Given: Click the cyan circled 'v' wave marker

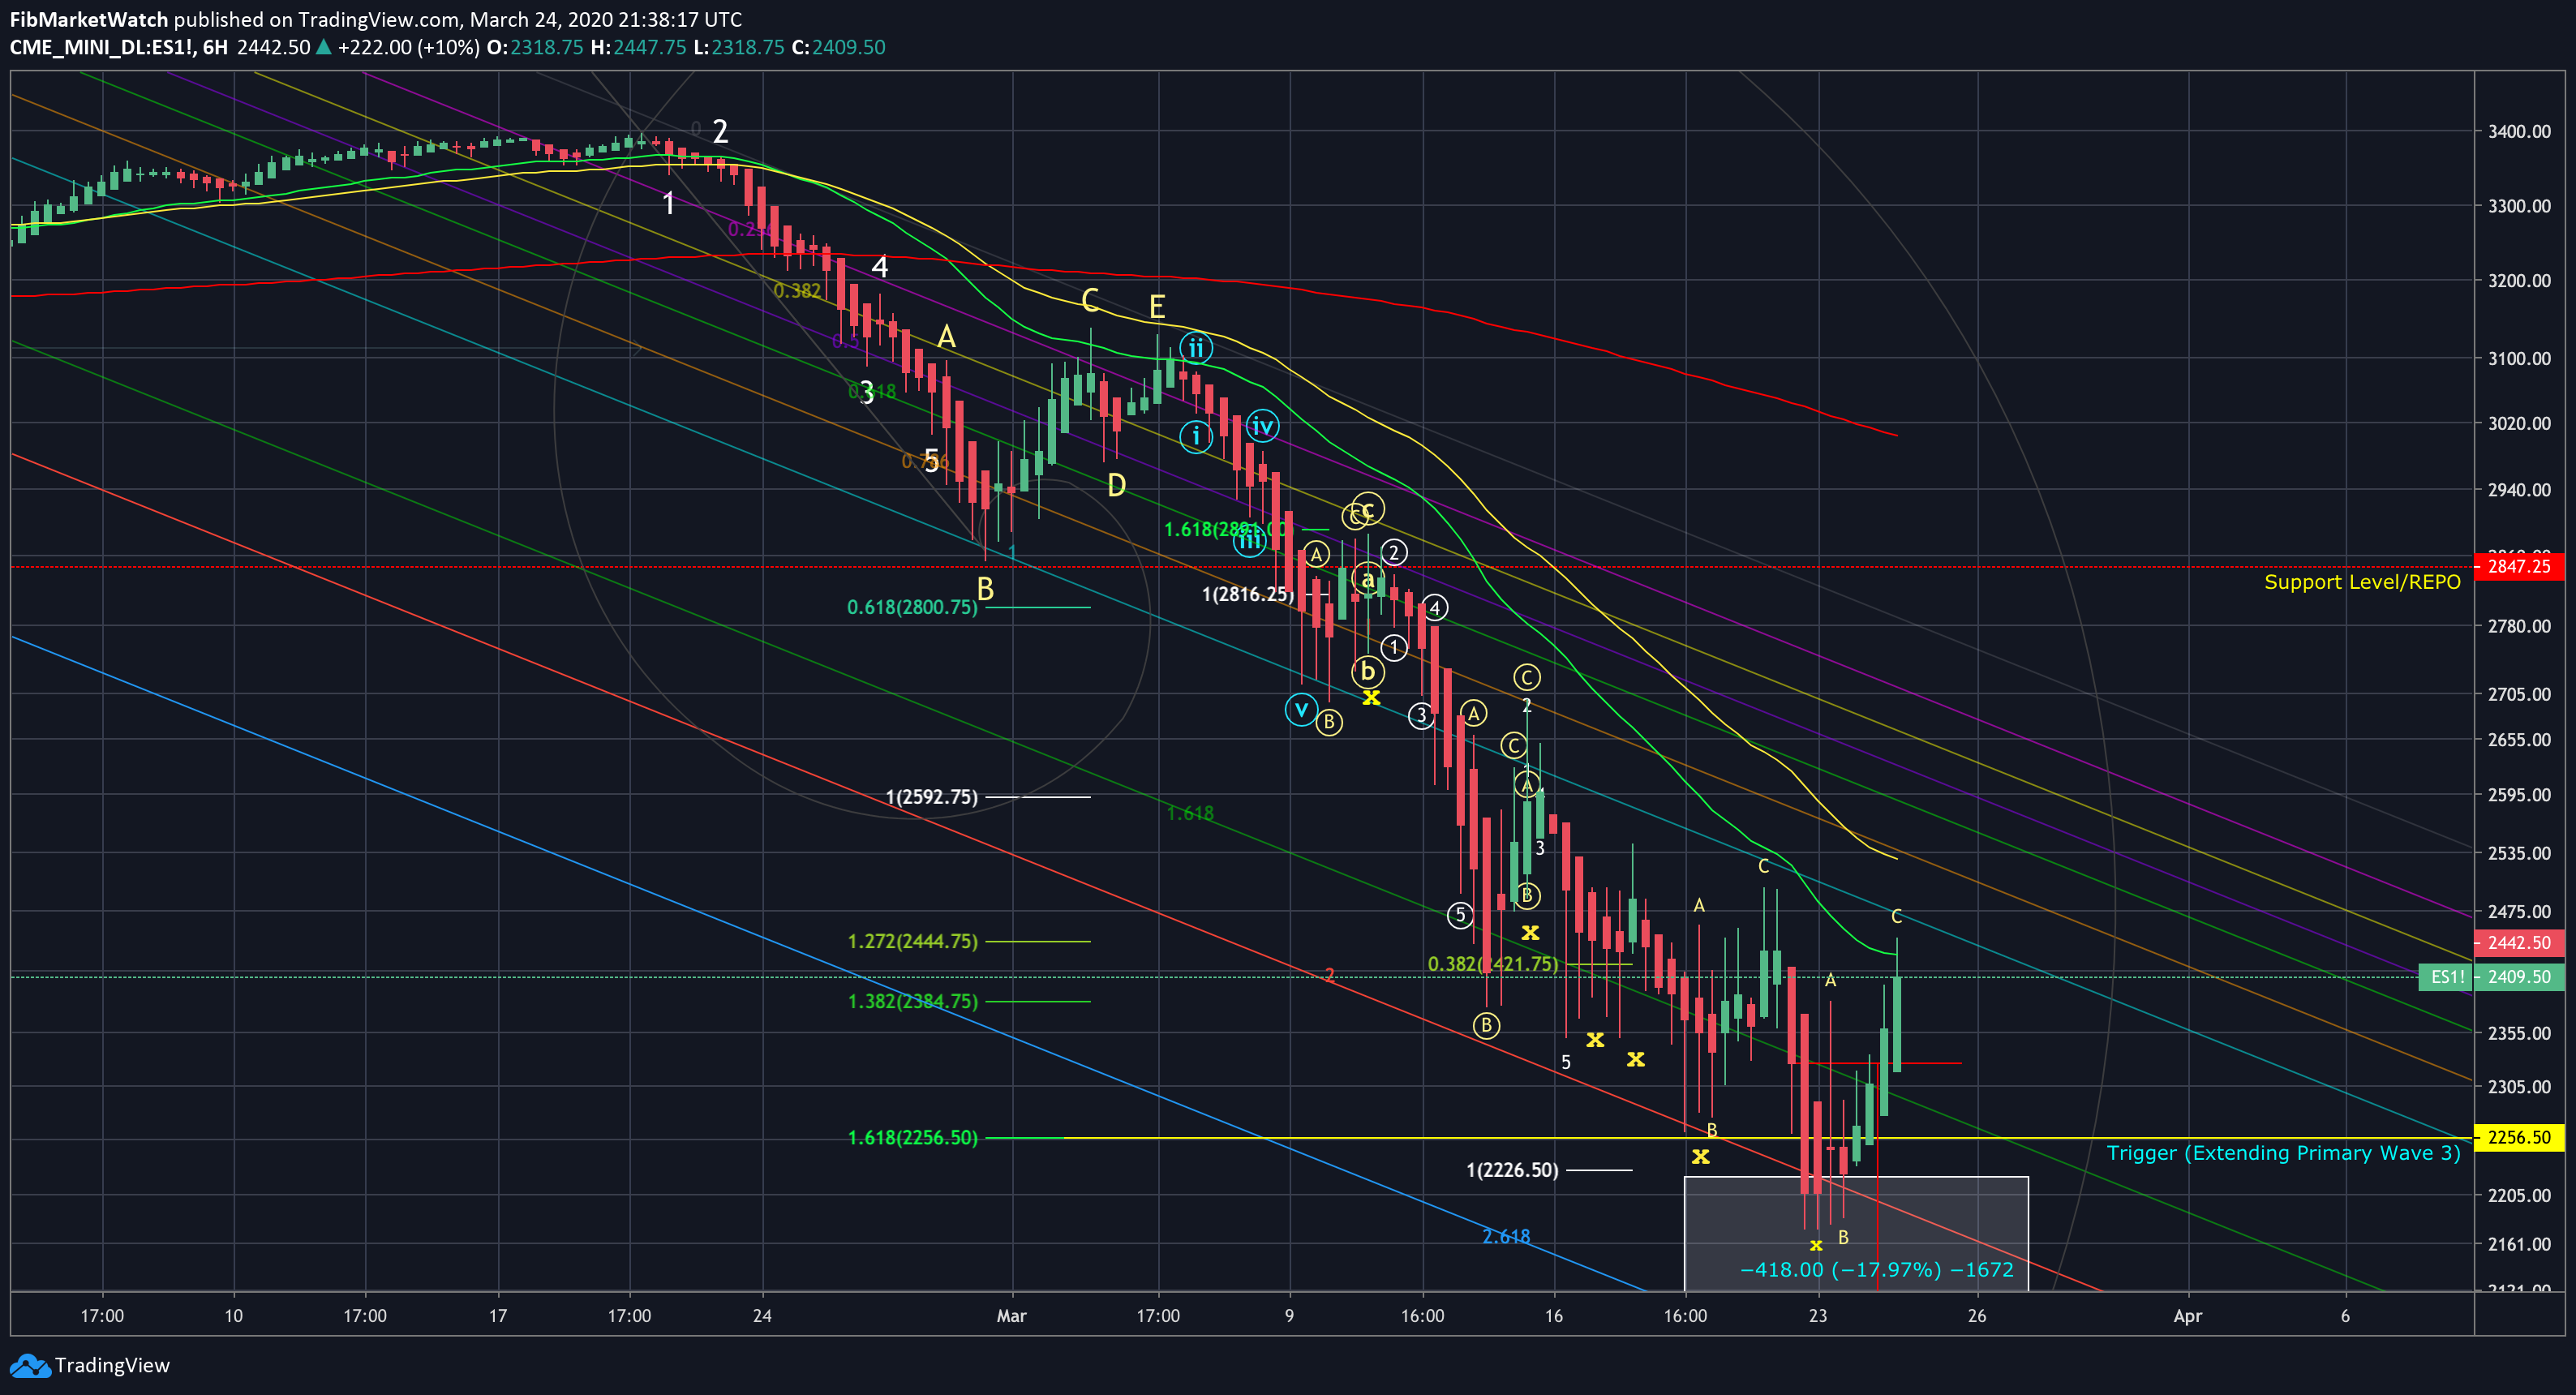Looking at the screenshot, I should pyautogui.click(x=1301, y=710).
